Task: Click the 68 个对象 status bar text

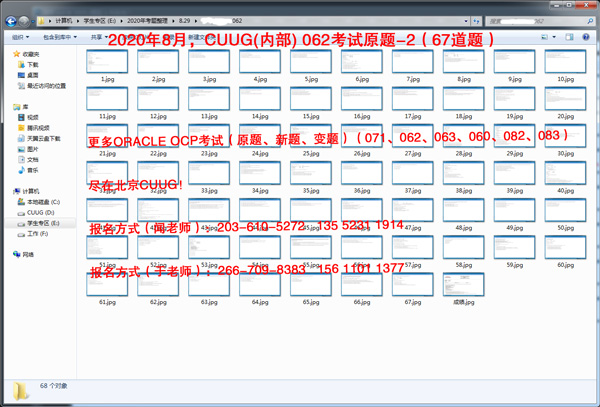Action: [54, 386]
